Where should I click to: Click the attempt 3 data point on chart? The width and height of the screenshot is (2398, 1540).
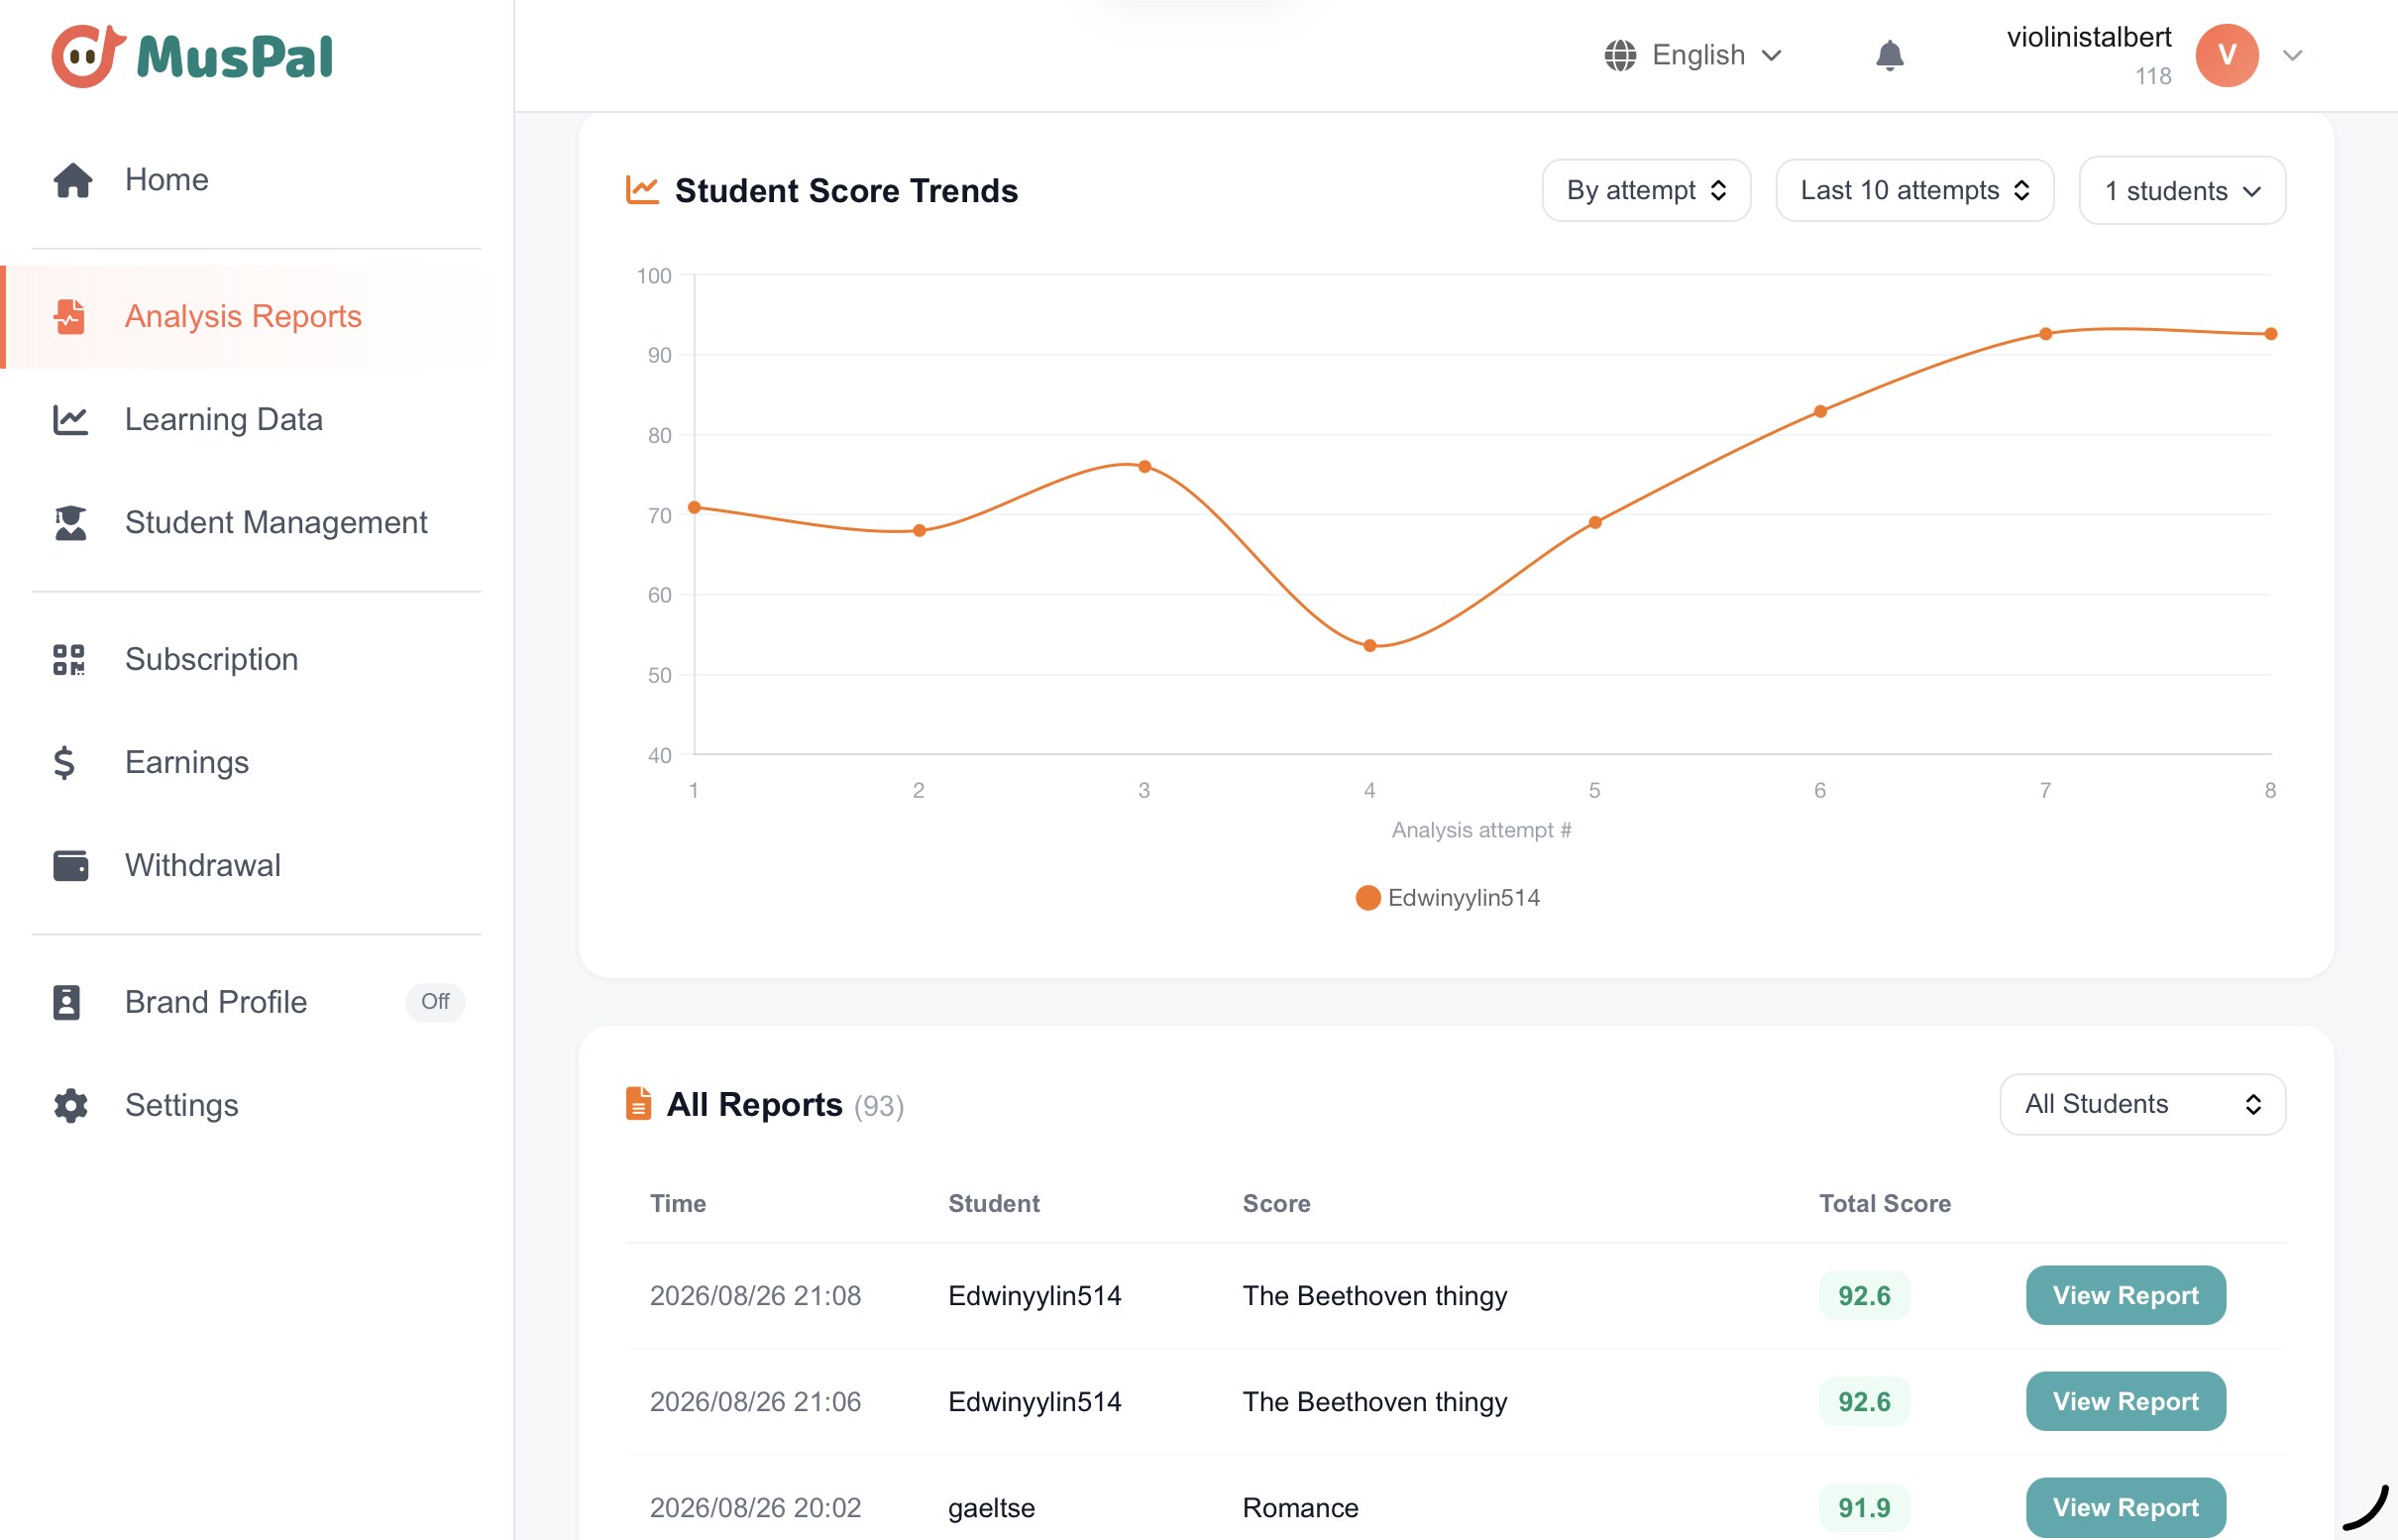click(1144, 466)
